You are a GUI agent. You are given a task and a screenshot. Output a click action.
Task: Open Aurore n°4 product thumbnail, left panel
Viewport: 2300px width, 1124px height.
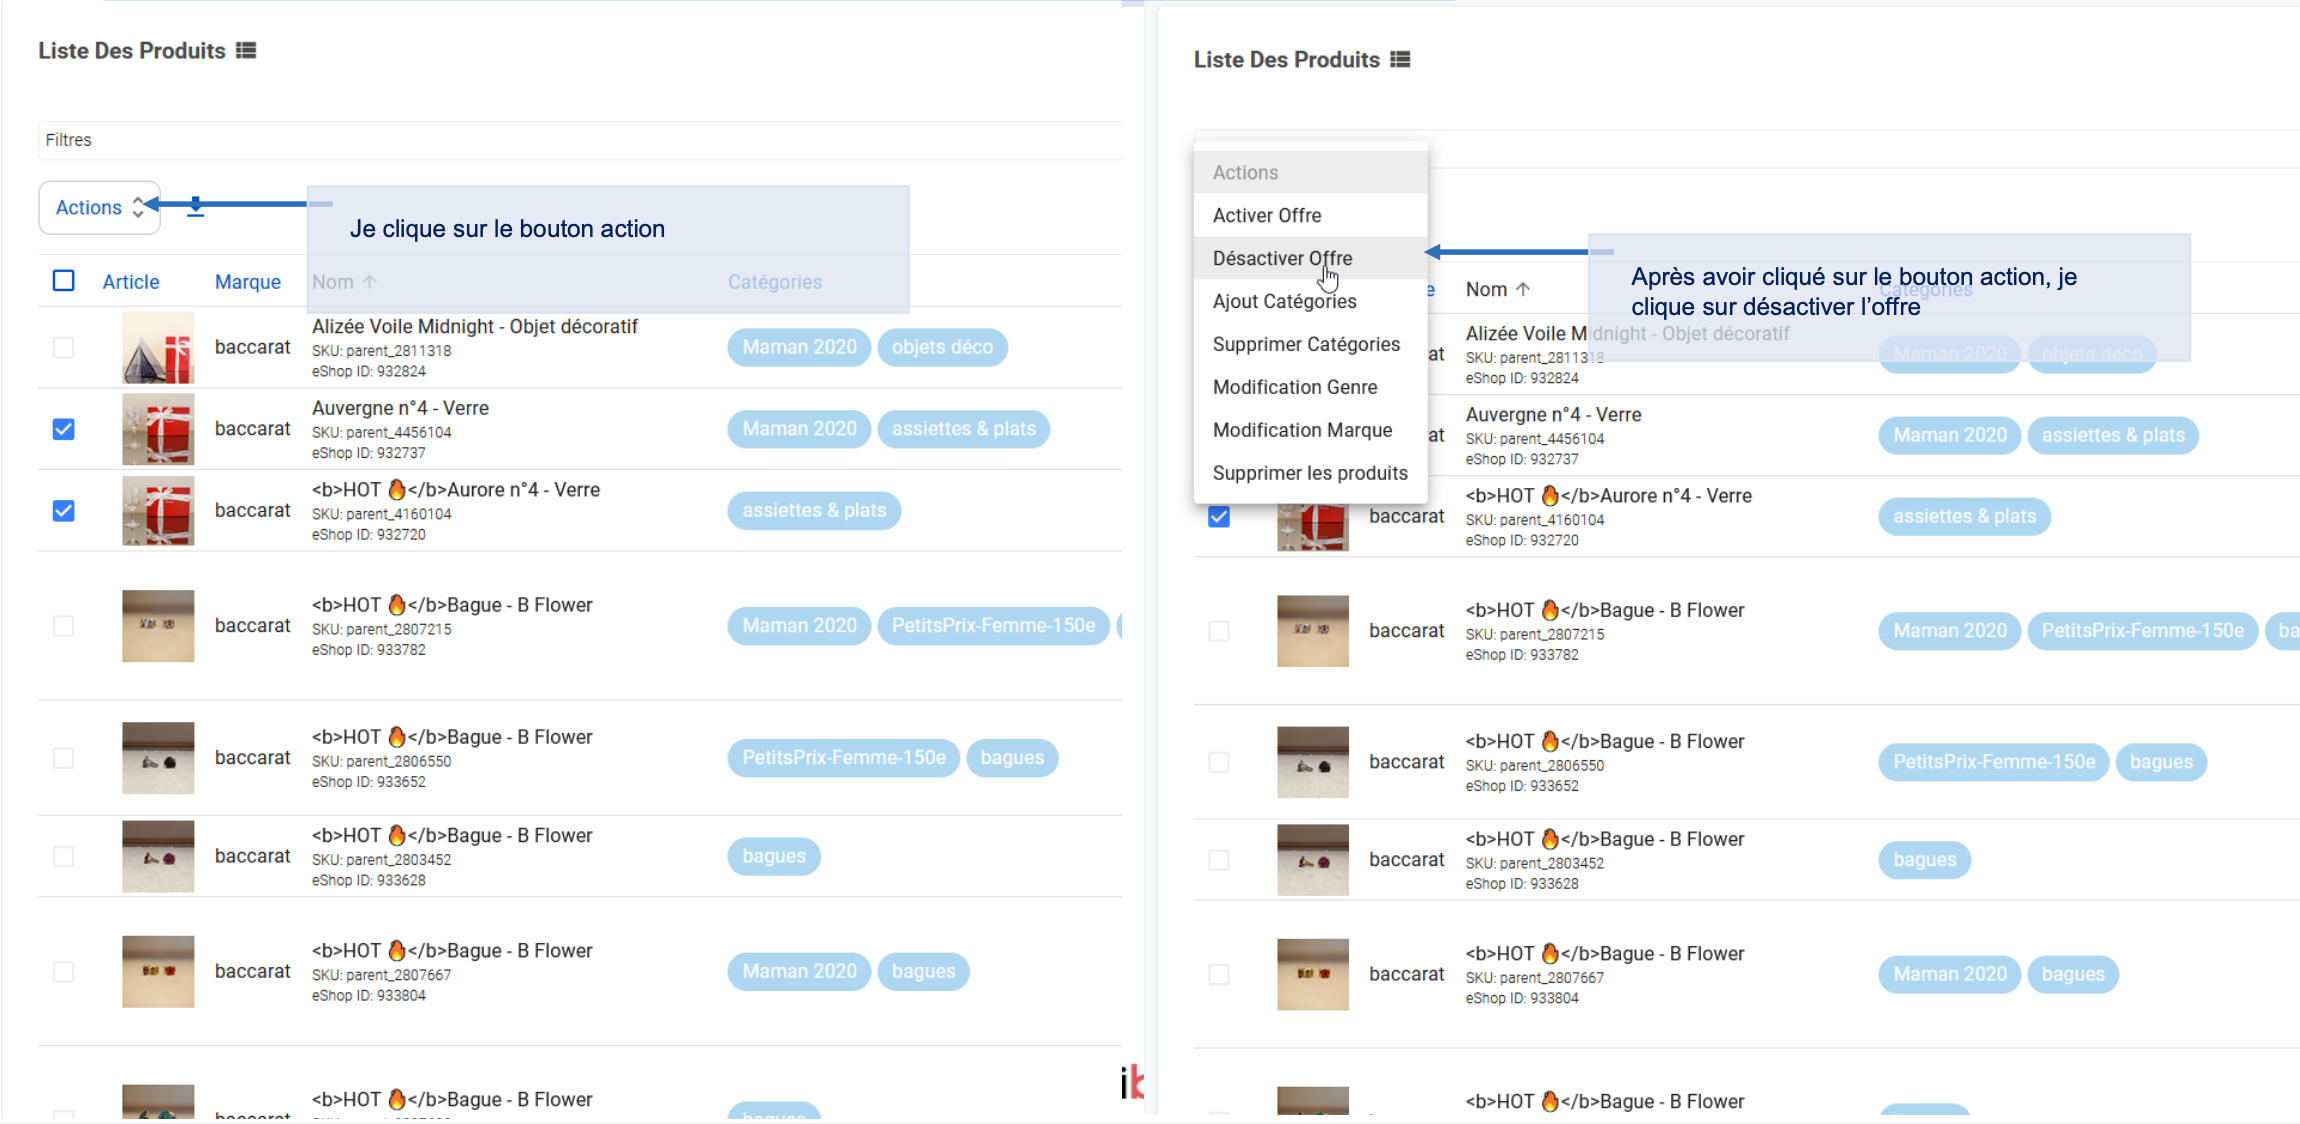[x=158, y=511]
